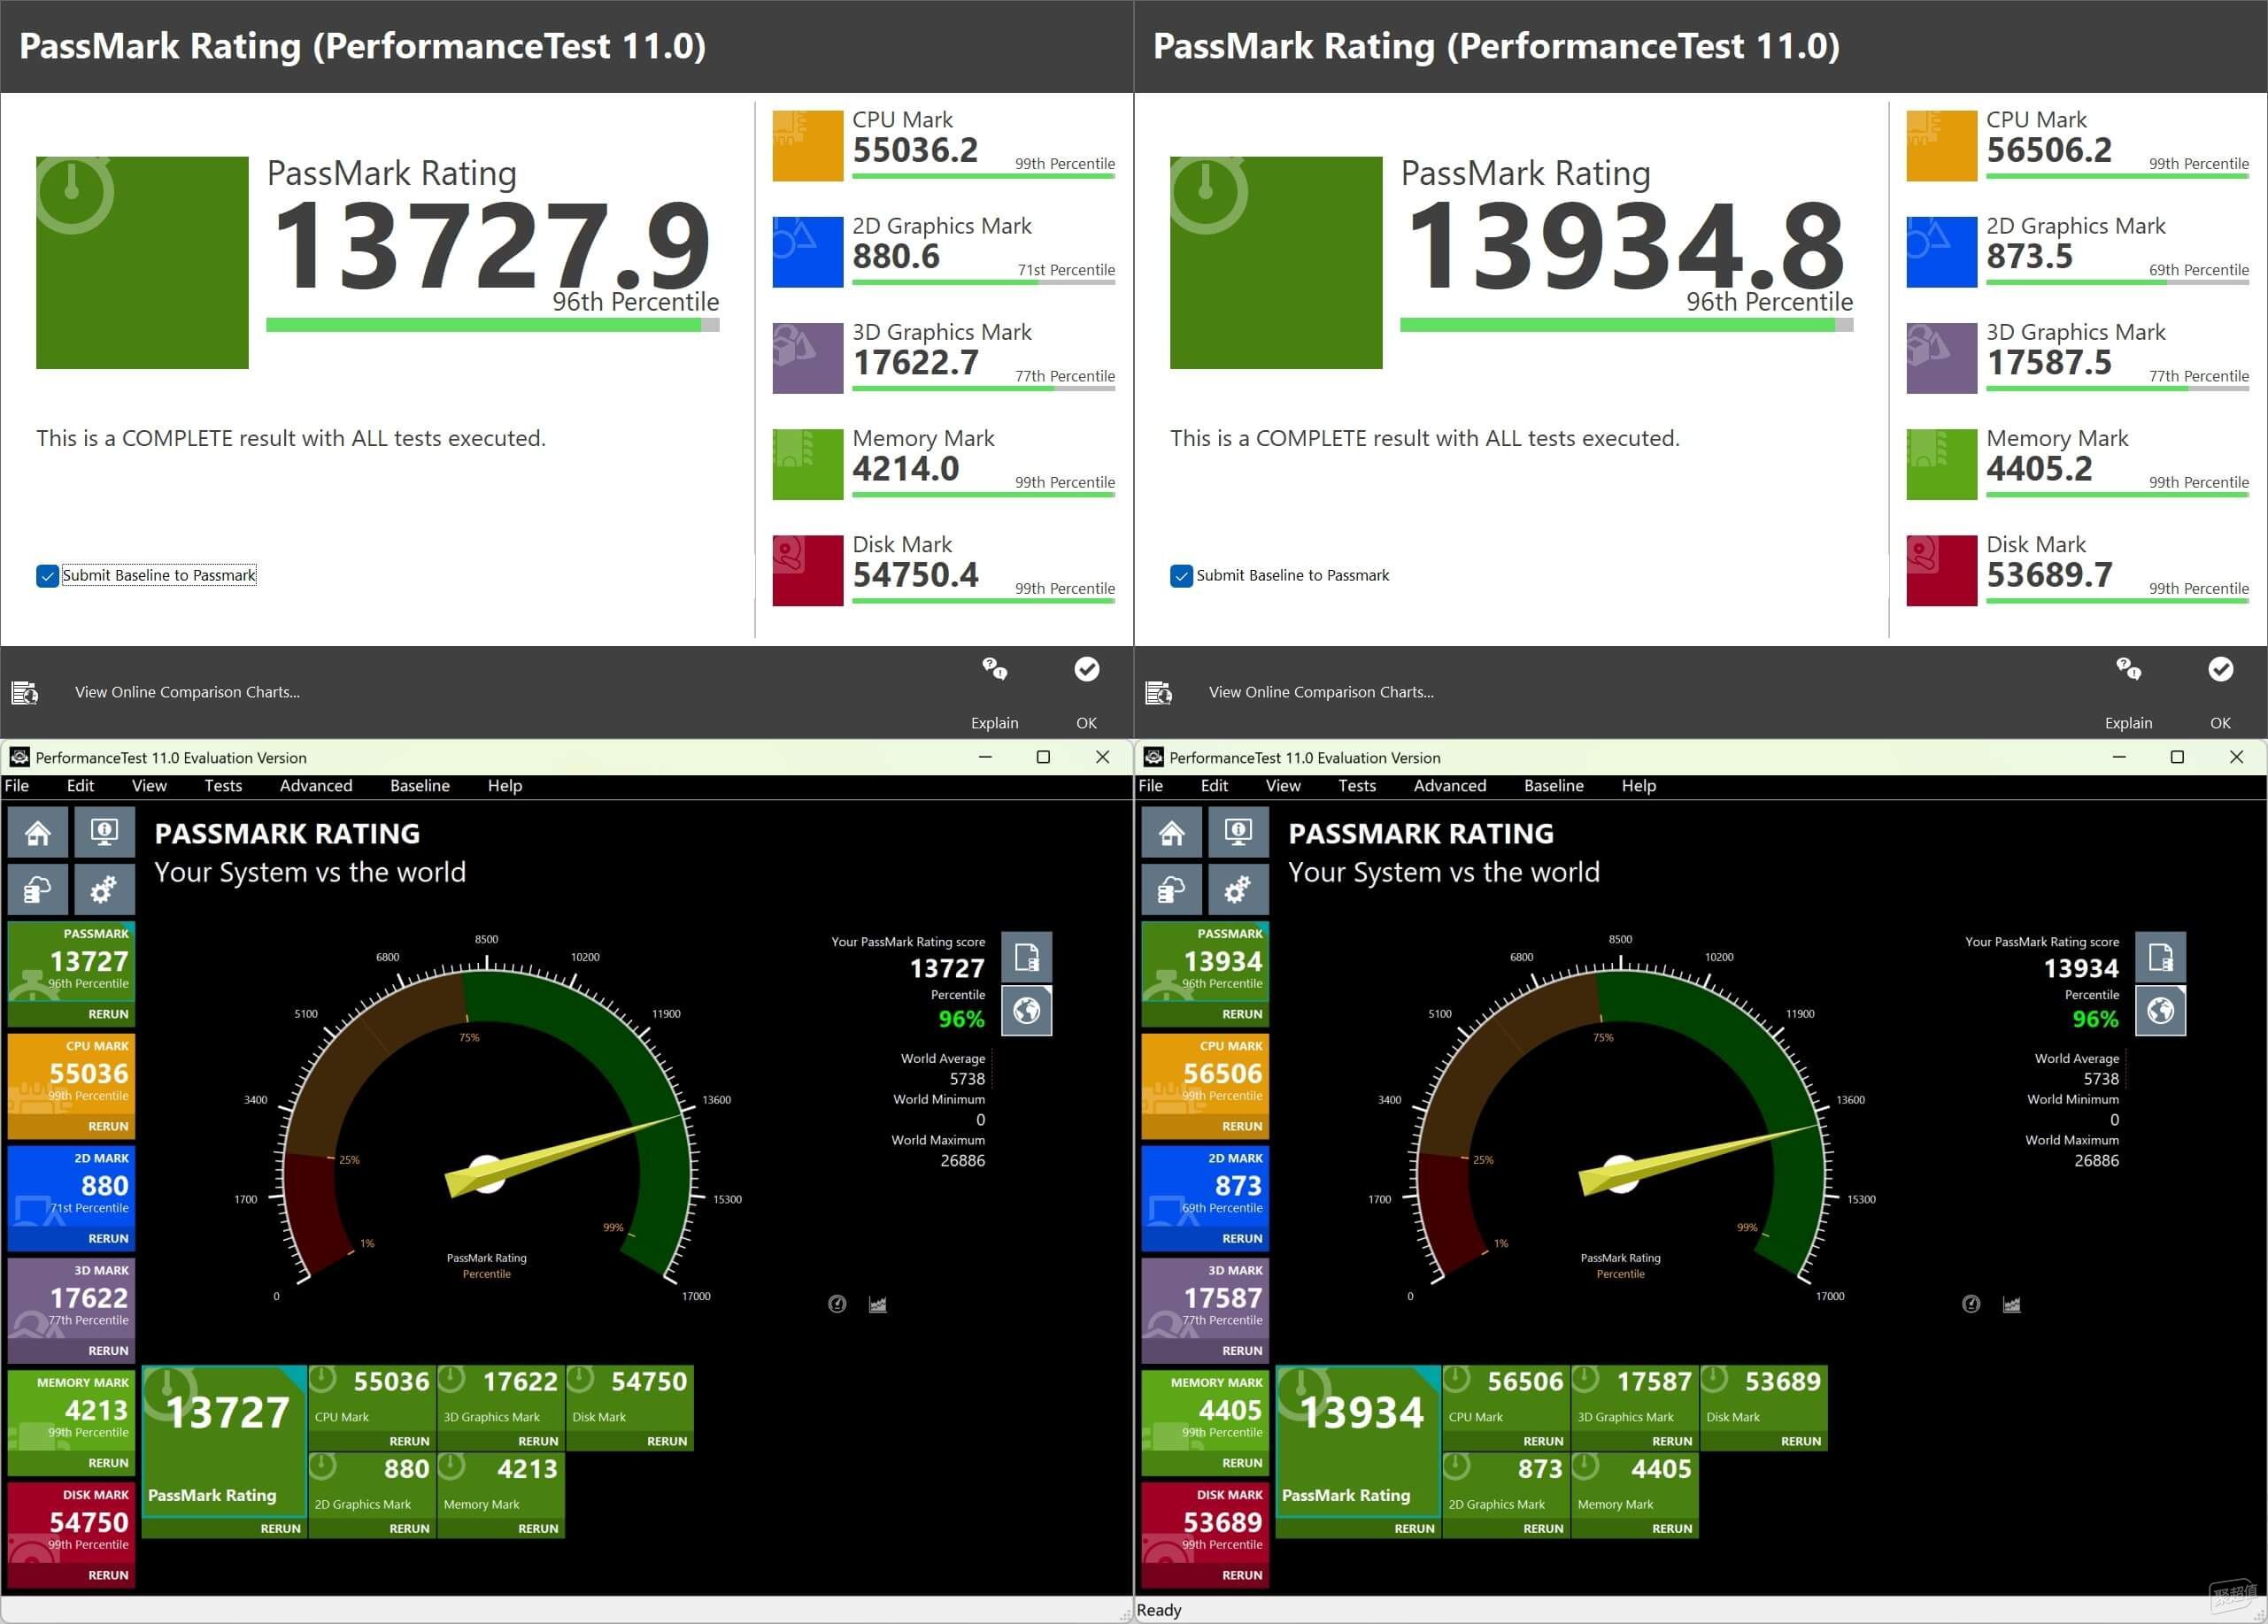This screenshot has width=2268, height=1624.
Task: Click PassMark Rating percentile bar under 13727.9
Action: pyautogui.click(x=492, y=324)
